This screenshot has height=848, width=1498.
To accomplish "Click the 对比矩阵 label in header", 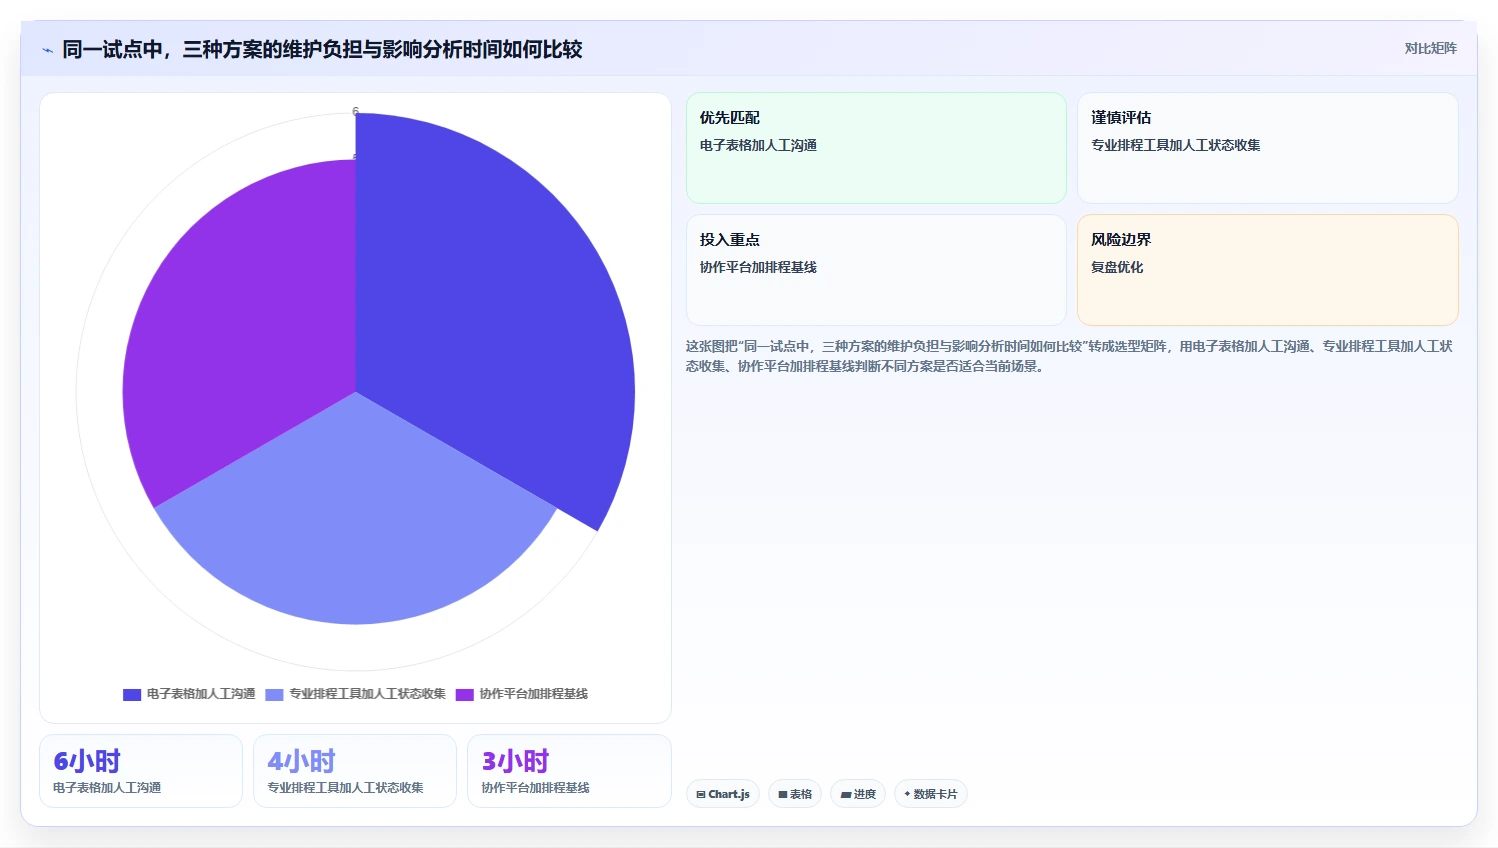I will [x=1430, y=48].
